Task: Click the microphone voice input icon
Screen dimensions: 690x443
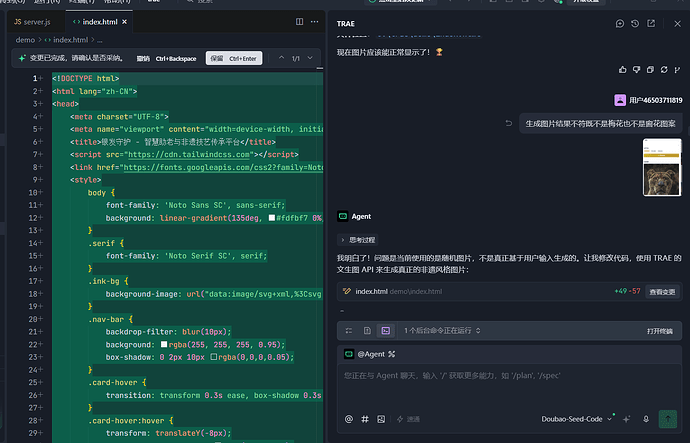Action: 646,419
